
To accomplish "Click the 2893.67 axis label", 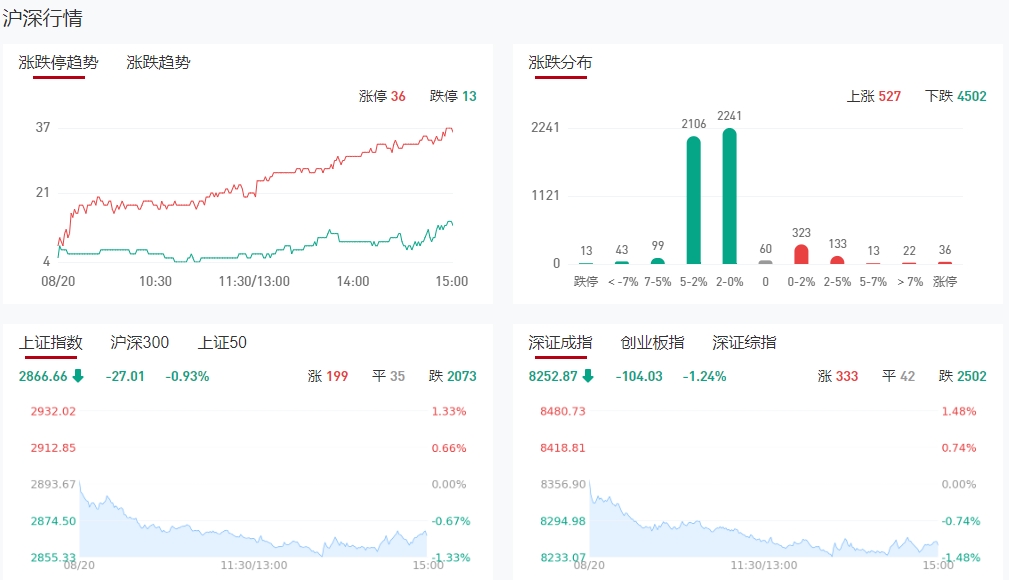I will click(x=53, y=484).
